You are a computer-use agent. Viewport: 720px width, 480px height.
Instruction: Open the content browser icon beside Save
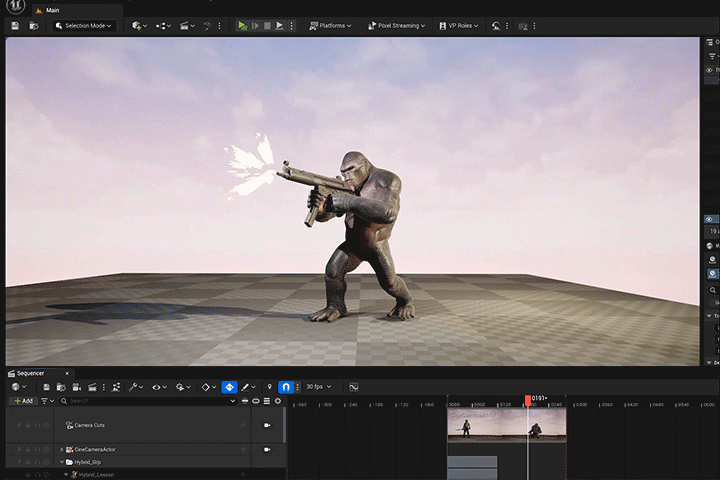click(x=34, y=26)
